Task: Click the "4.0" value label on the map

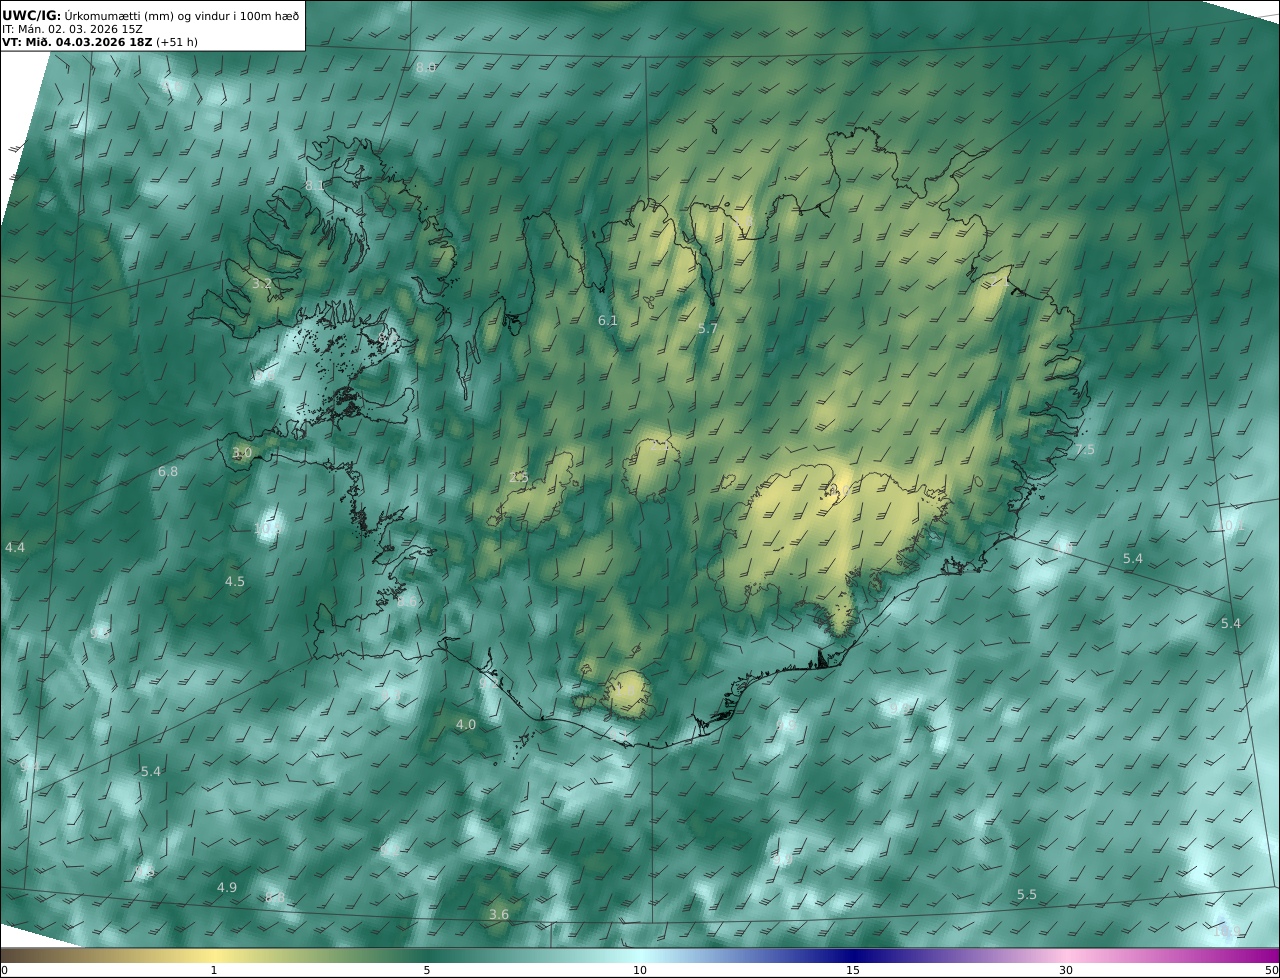Action: (466, 725)
